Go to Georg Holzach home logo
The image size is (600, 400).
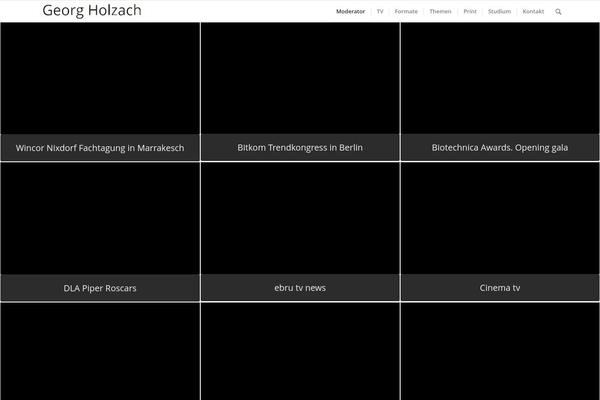[92, 11]
